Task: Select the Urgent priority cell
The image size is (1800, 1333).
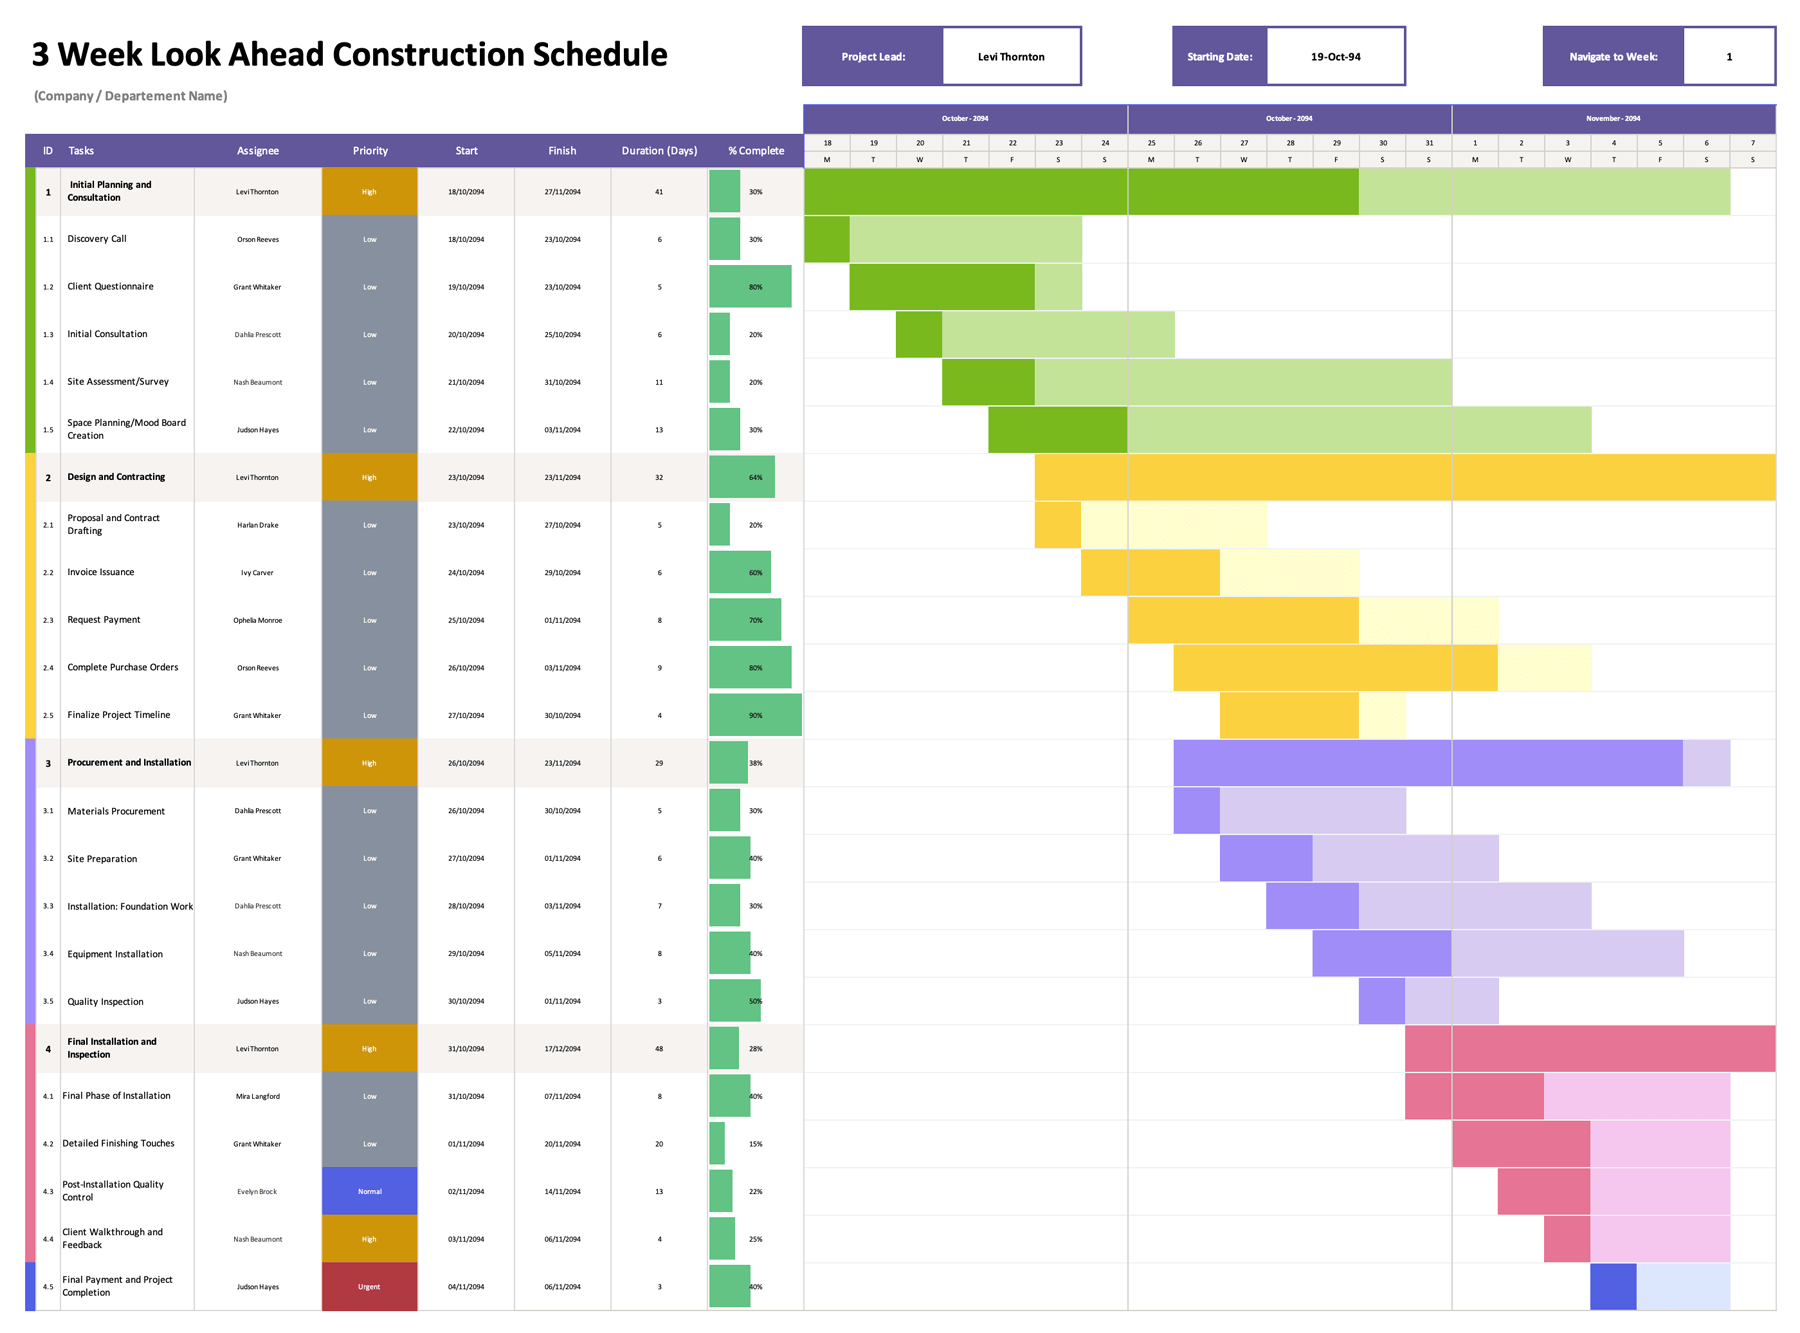Action: pyautogui.click(x=370, y=1287)
